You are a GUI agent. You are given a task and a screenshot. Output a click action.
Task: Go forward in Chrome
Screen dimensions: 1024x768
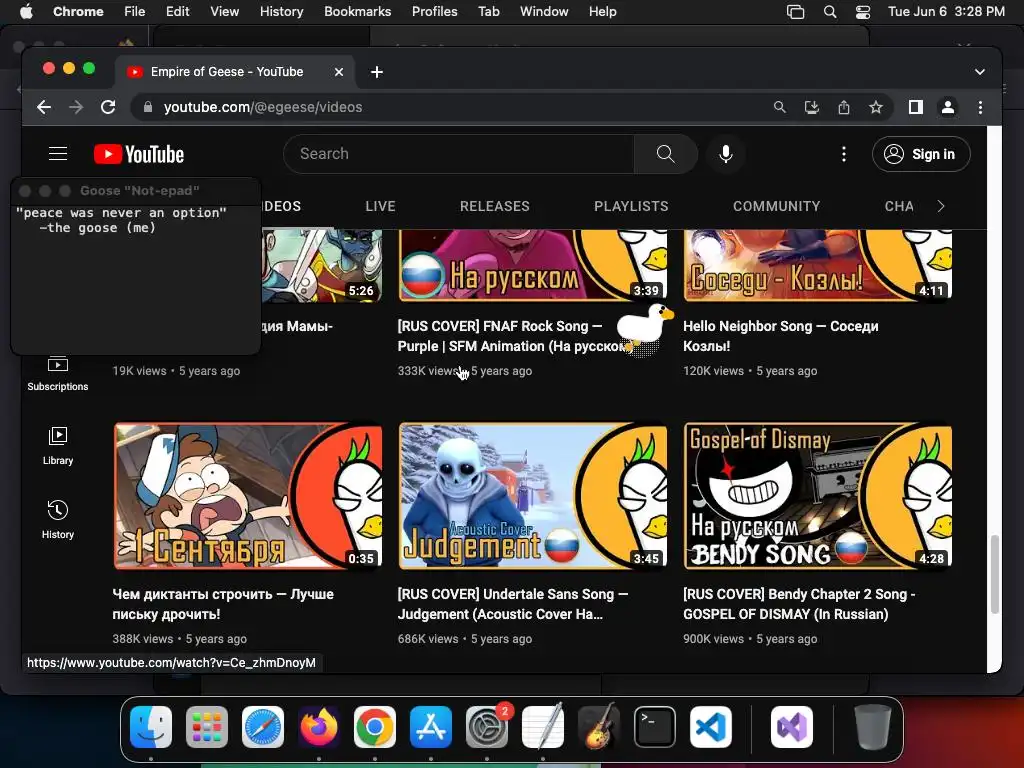pyautogui.click(x=76, y=107)
